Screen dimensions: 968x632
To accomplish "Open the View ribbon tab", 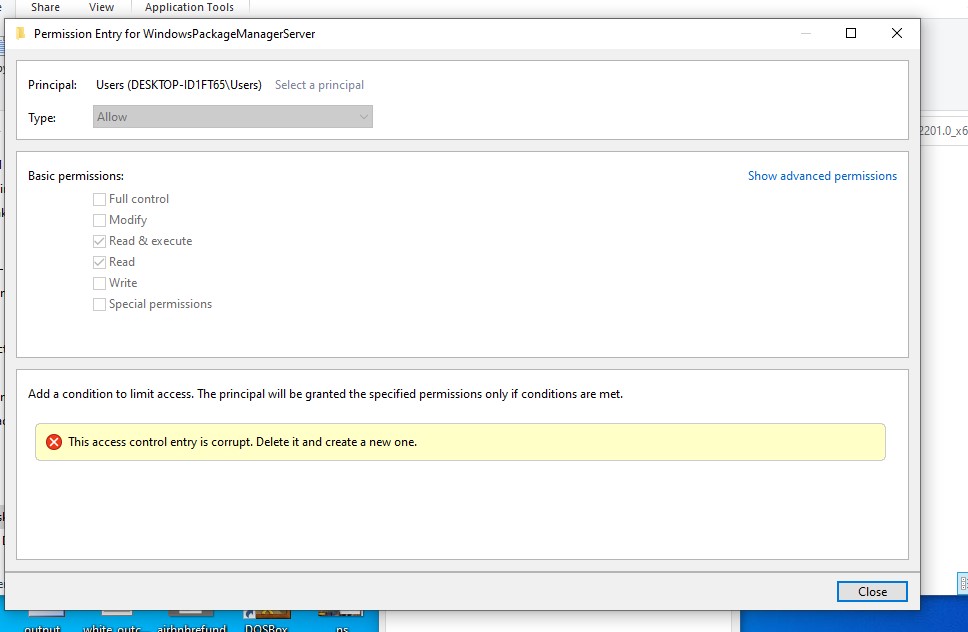I will [101, 7].
